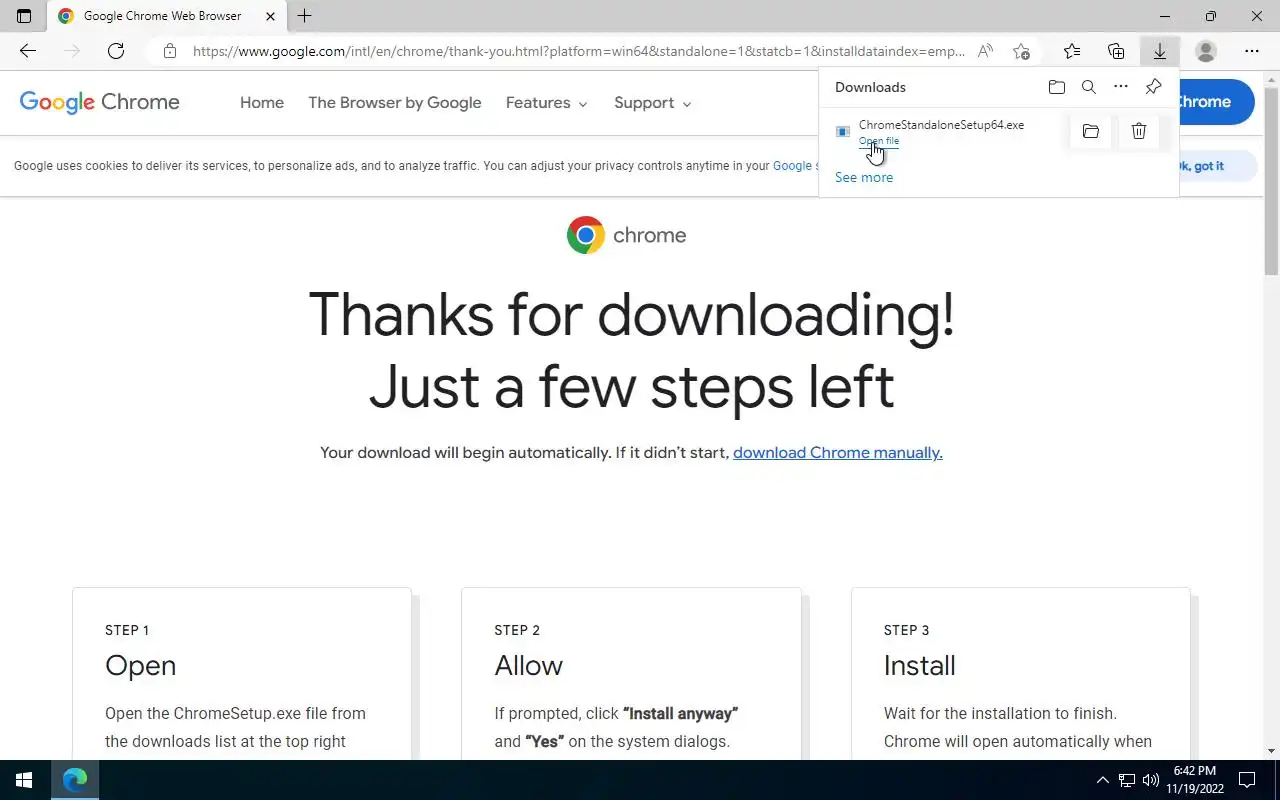Viewport: 1280px width, 800px height.
Task: Click the Windows Start button
Action: tap(24, 780)
